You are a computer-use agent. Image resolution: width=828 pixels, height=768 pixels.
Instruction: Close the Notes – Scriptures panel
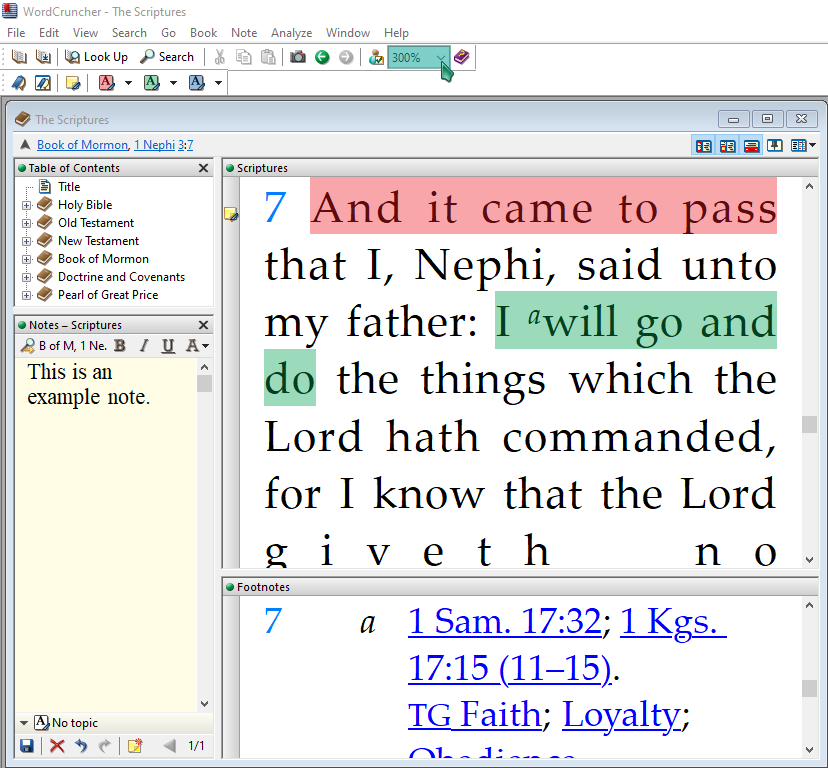coord(203,325)
